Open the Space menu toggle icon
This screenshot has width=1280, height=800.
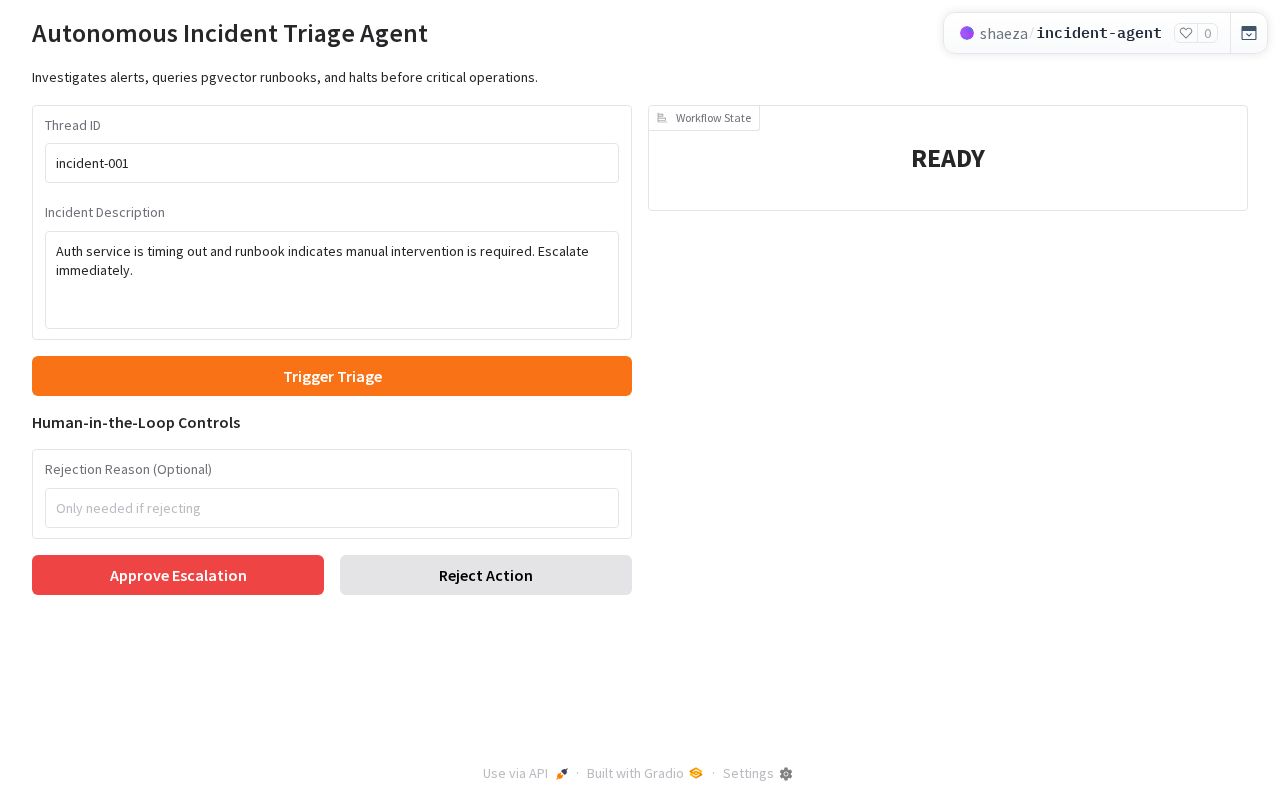(1249, 33)
